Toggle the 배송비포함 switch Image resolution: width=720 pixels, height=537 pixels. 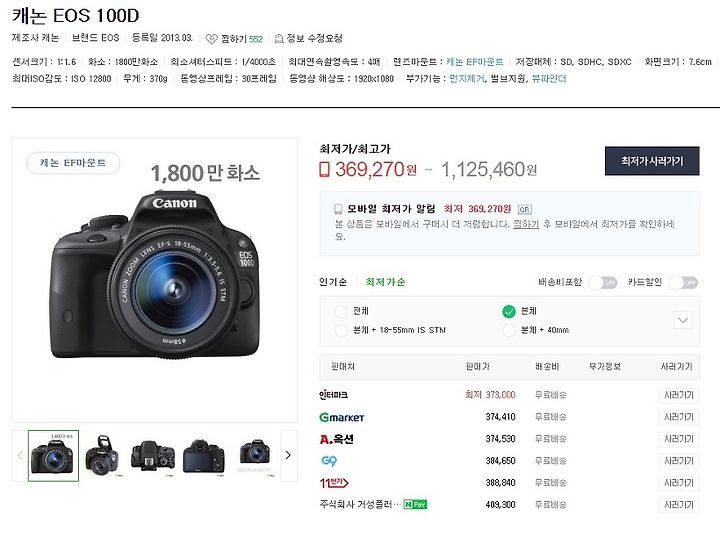(x=602, y=282)
